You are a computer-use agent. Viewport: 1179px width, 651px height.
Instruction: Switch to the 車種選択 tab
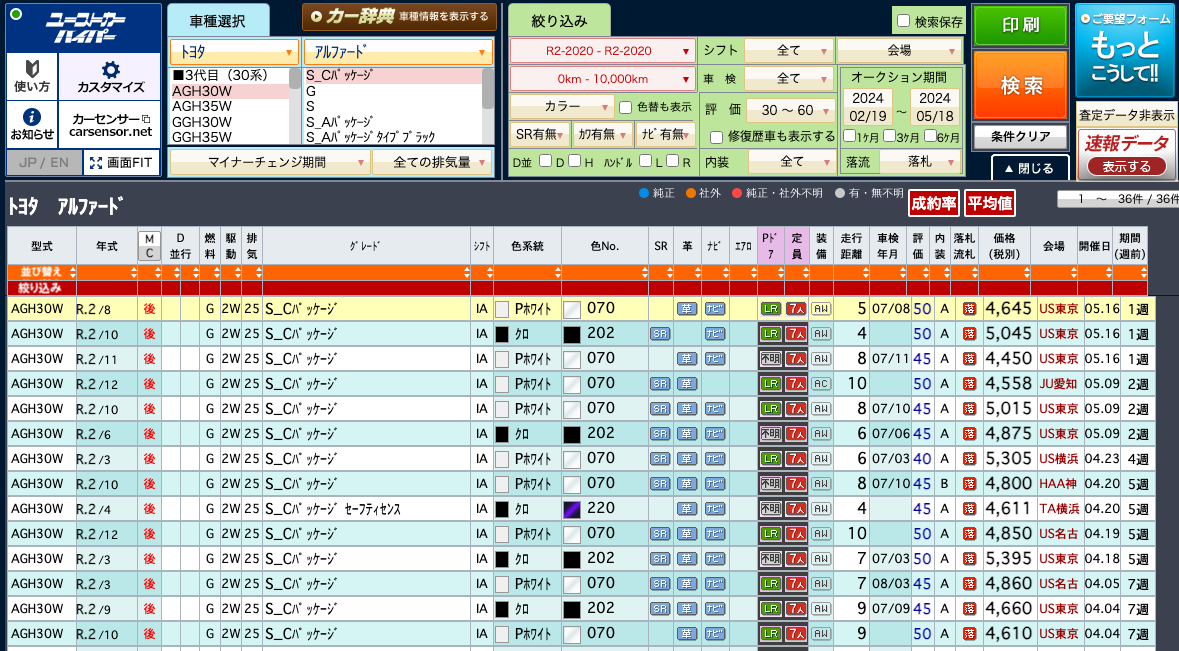pyautogui.click(x=217, y=21)
